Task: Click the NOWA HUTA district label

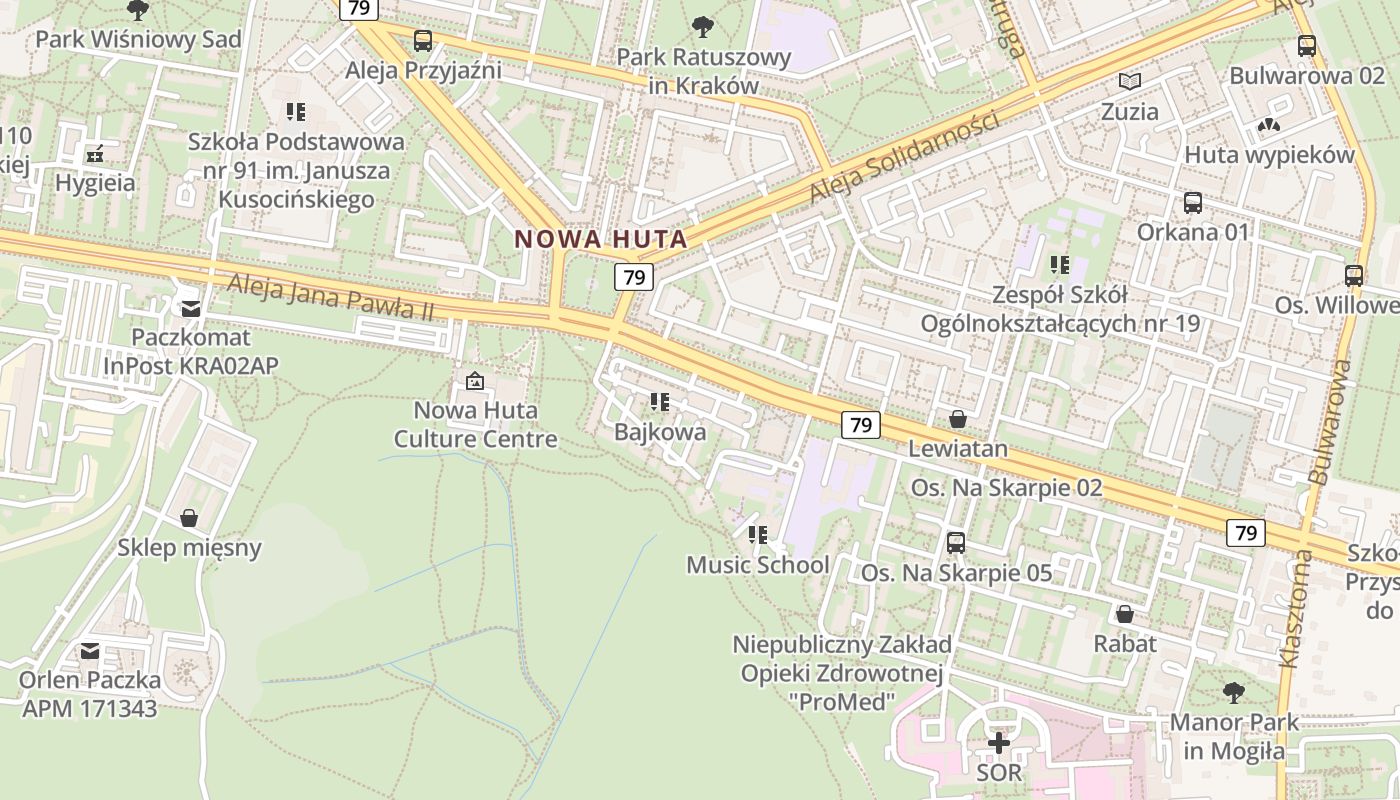Action: pos(601,239)
